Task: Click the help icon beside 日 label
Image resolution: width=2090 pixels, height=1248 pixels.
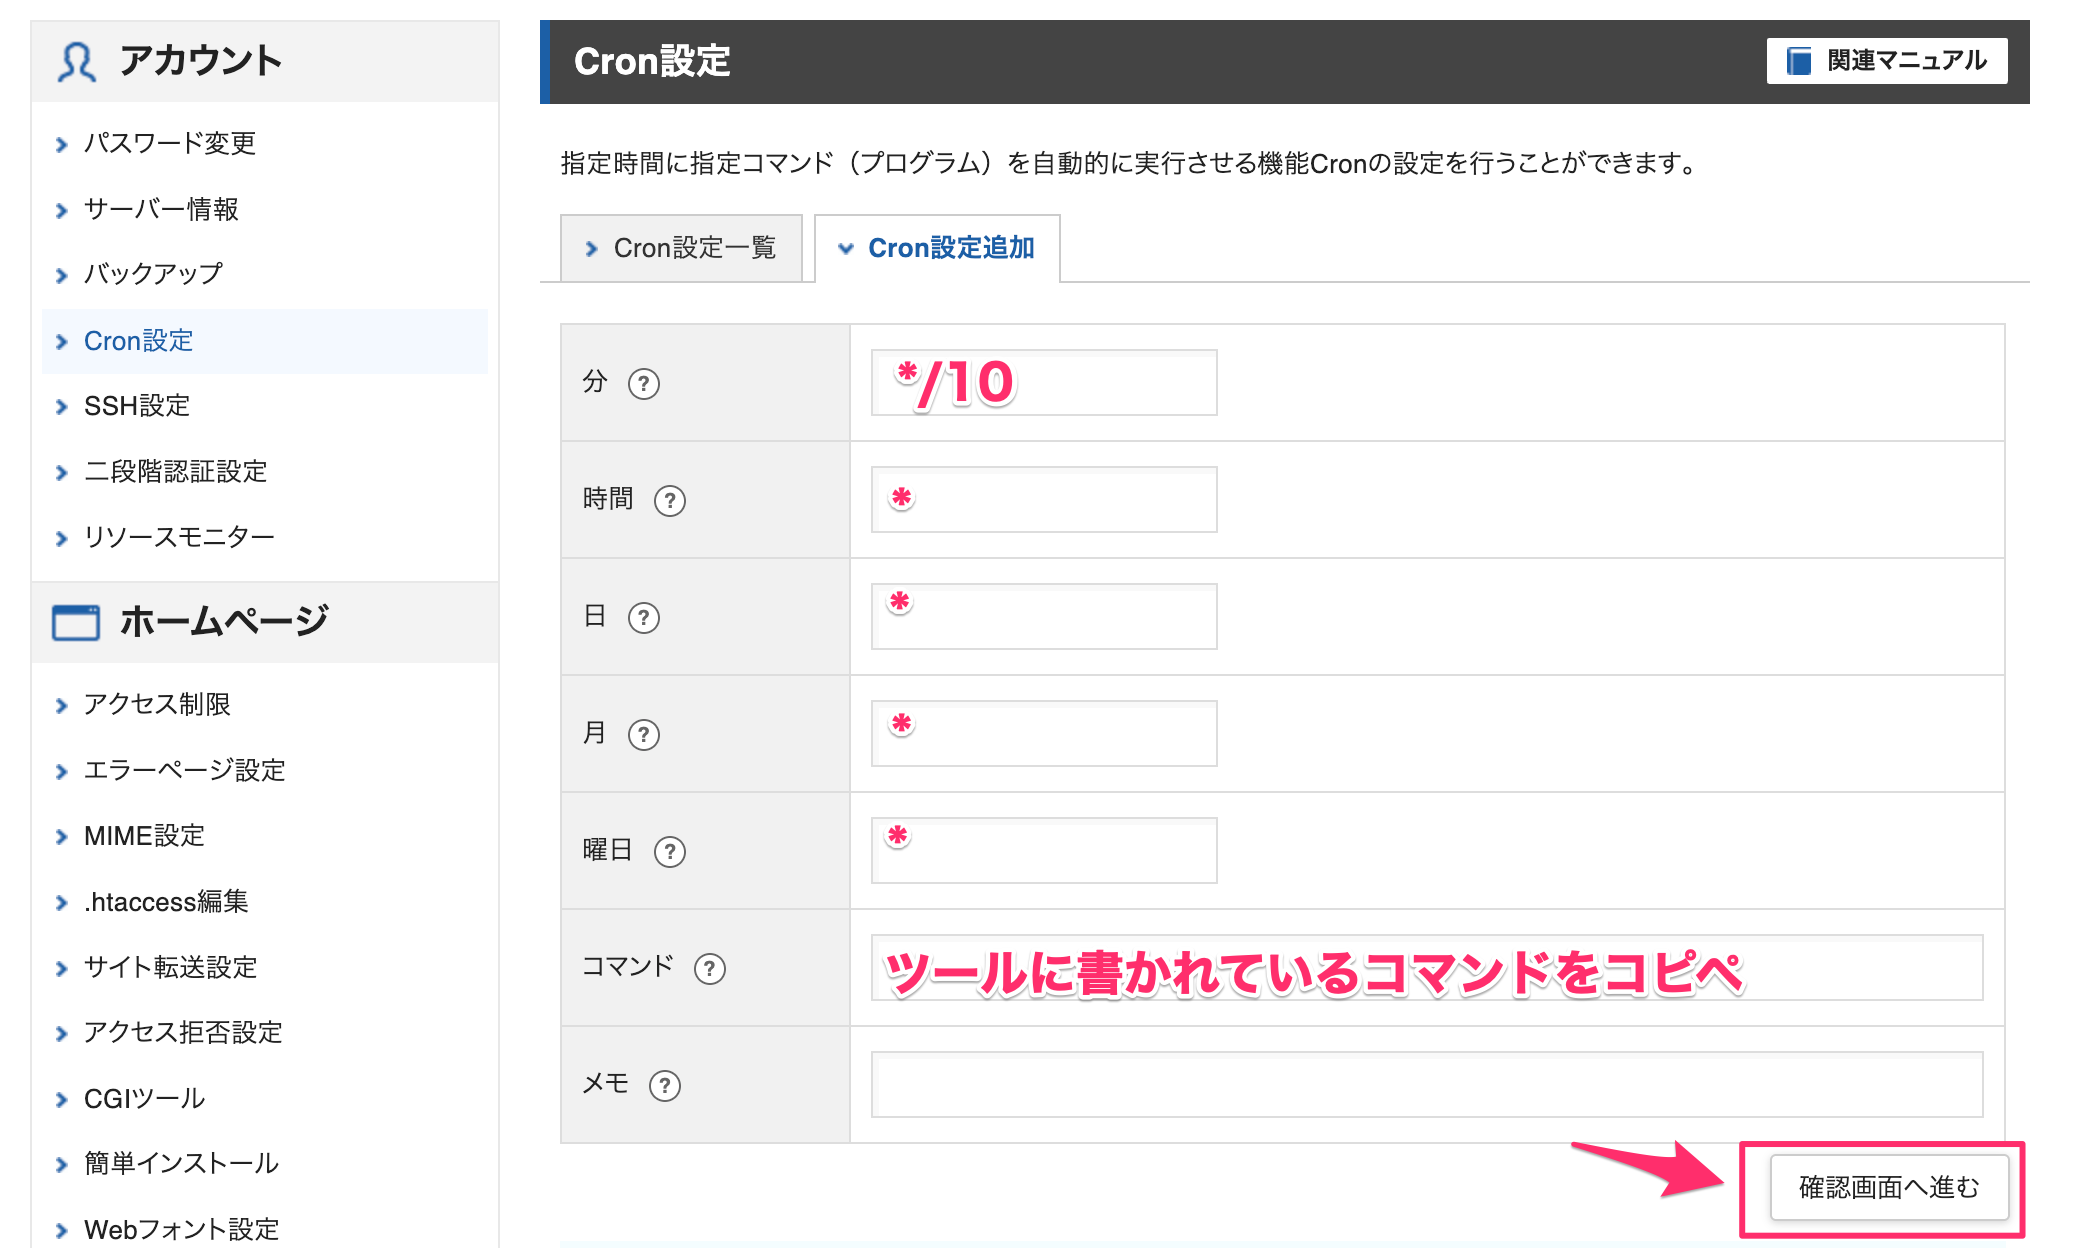Action: pyautogui.click(x=644, y=618)
